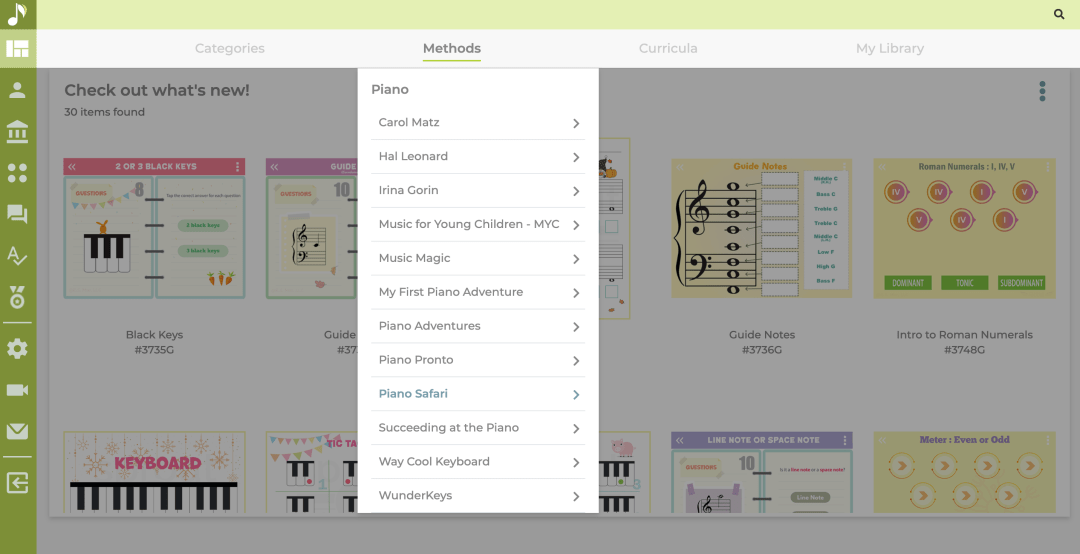This screenshot has height=554, width=1080.
Task: Open the Keyboard snowflake thumbnail
Action: tap(154, 473)
